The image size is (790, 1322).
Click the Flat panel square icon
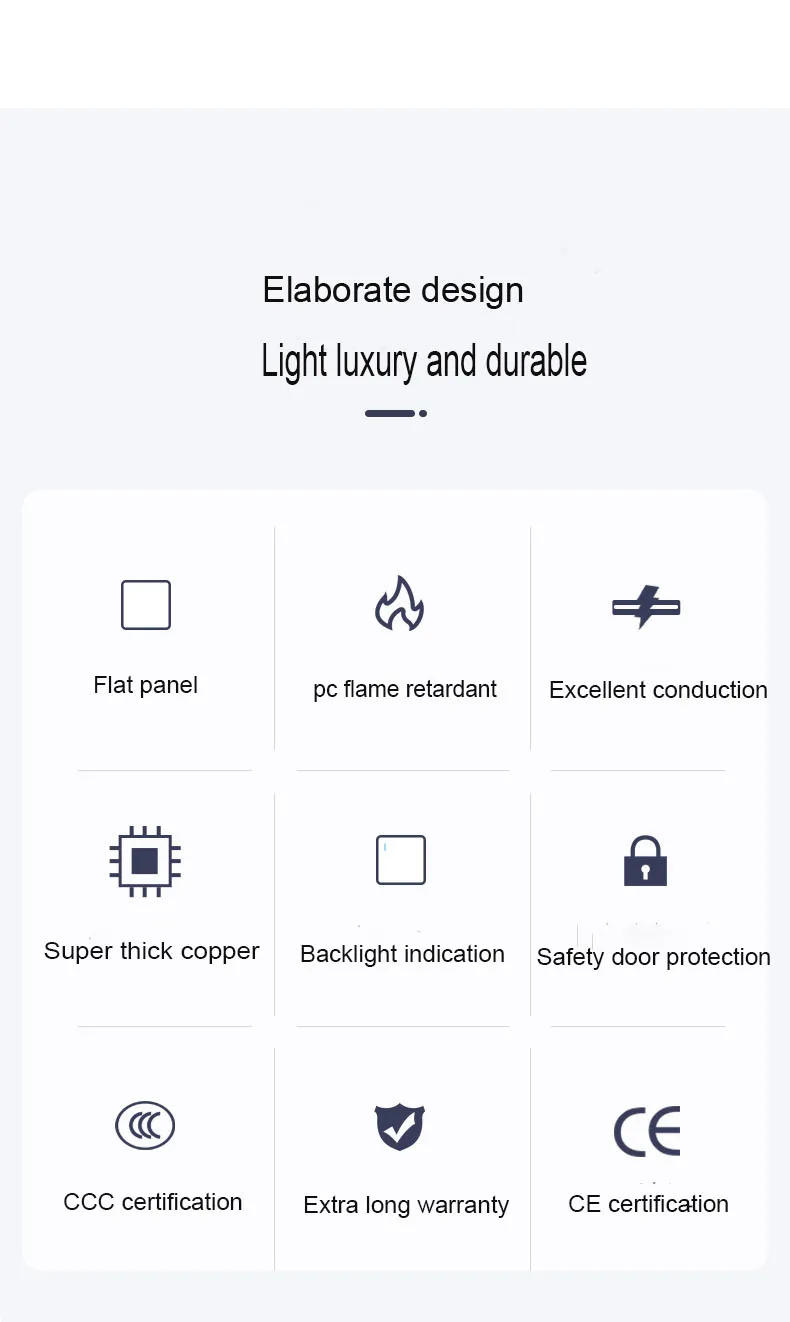(146, 605)
